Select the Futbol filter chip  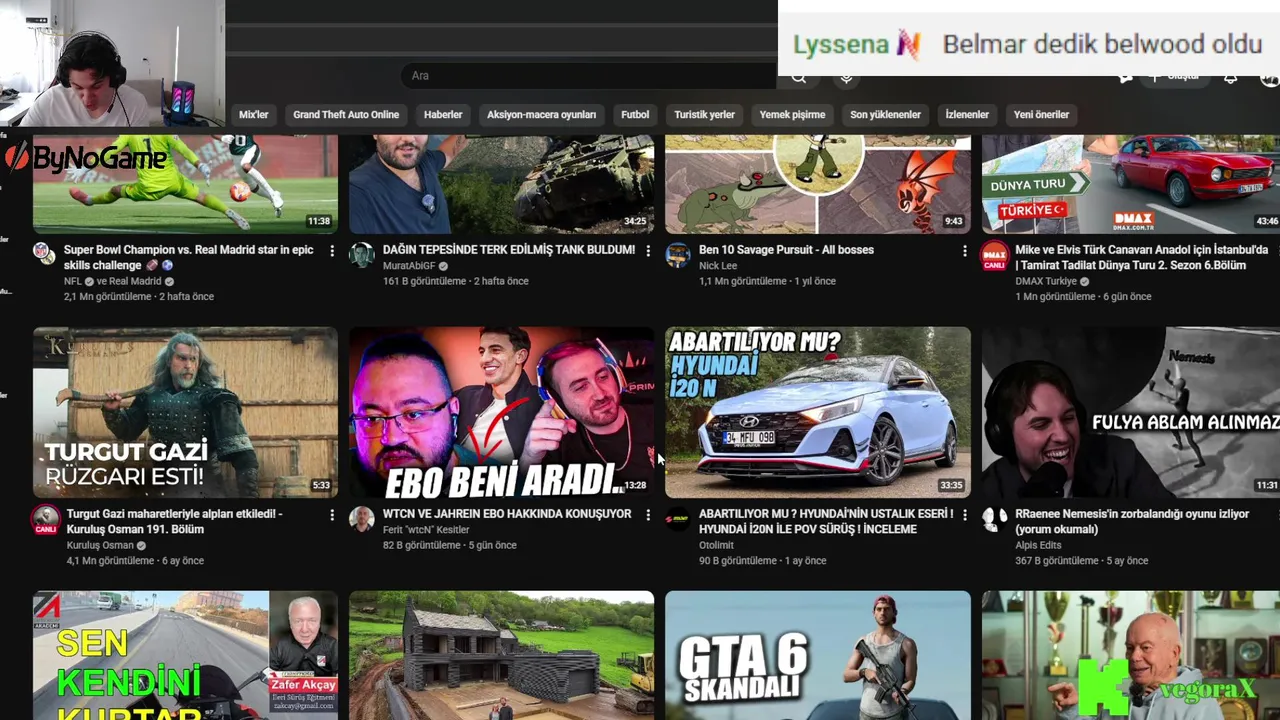pyautogui.click(x=635, y=115)
